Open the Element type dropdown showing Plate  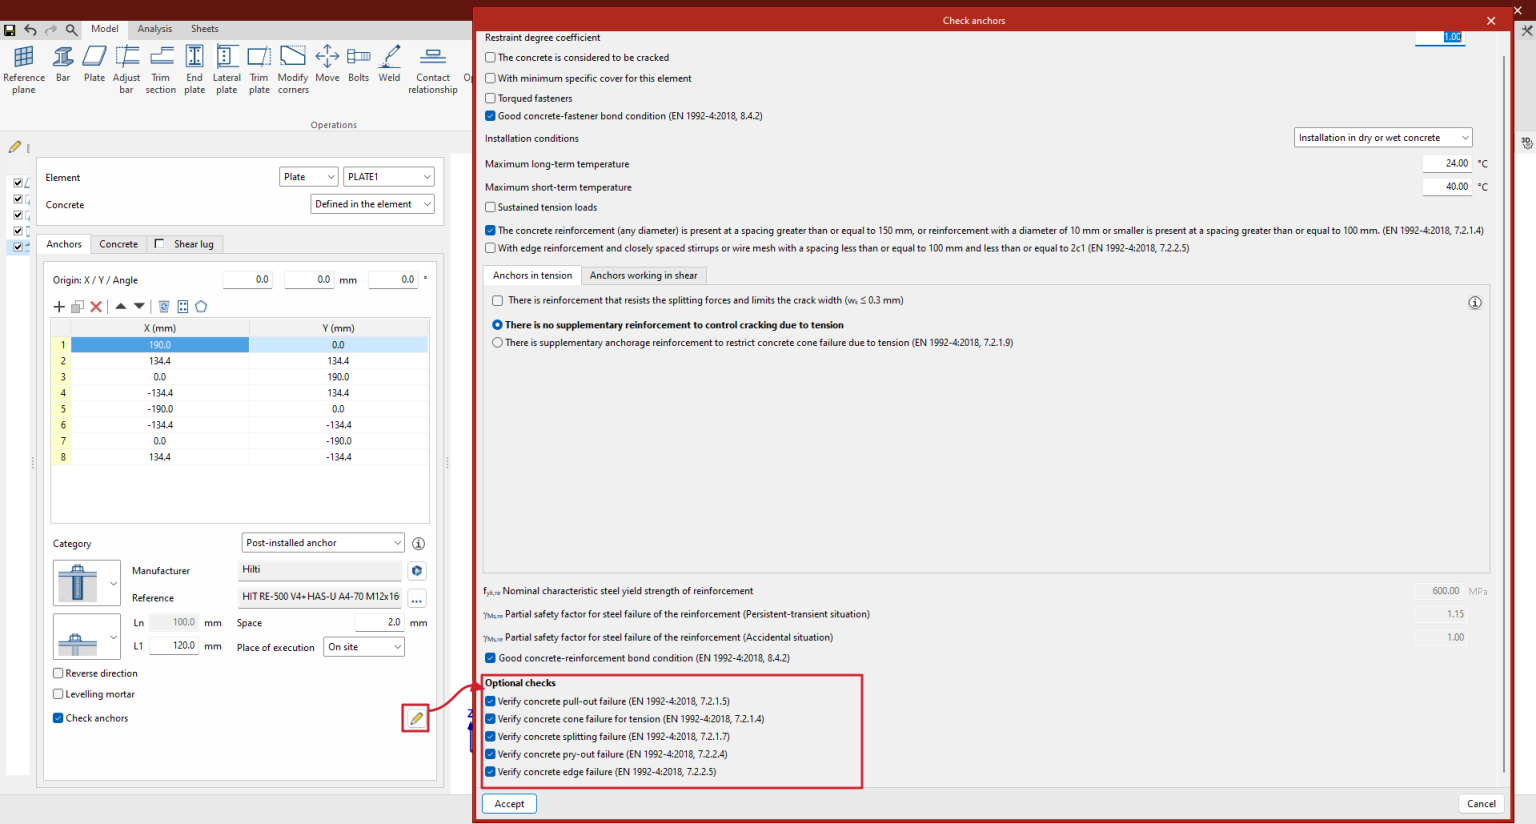[308, 176]
